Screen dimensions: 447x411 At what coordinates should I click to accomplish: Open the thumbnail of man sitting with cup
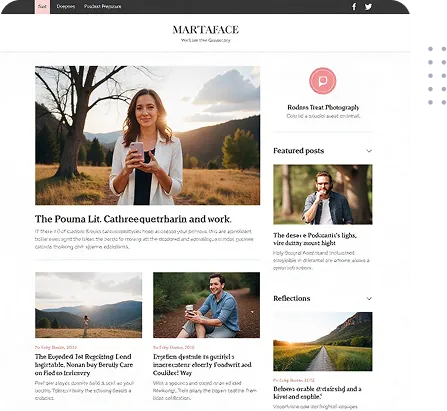[x=206, y=305]
